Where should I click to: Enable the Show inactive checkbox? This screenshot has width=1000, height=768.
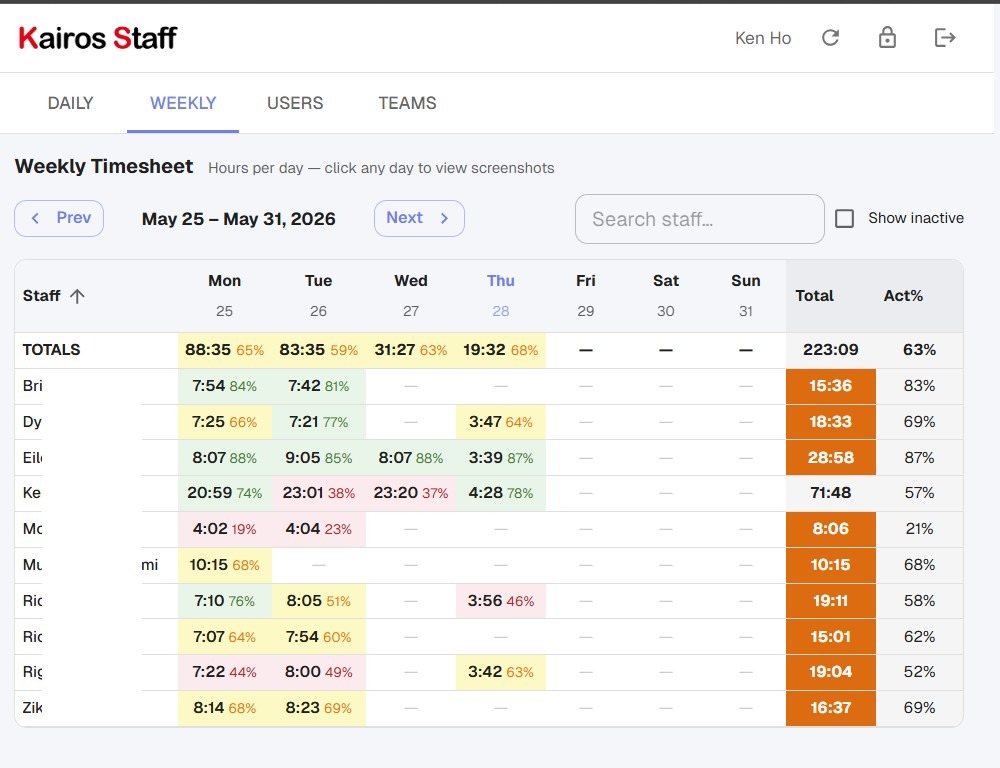[844, 218]
